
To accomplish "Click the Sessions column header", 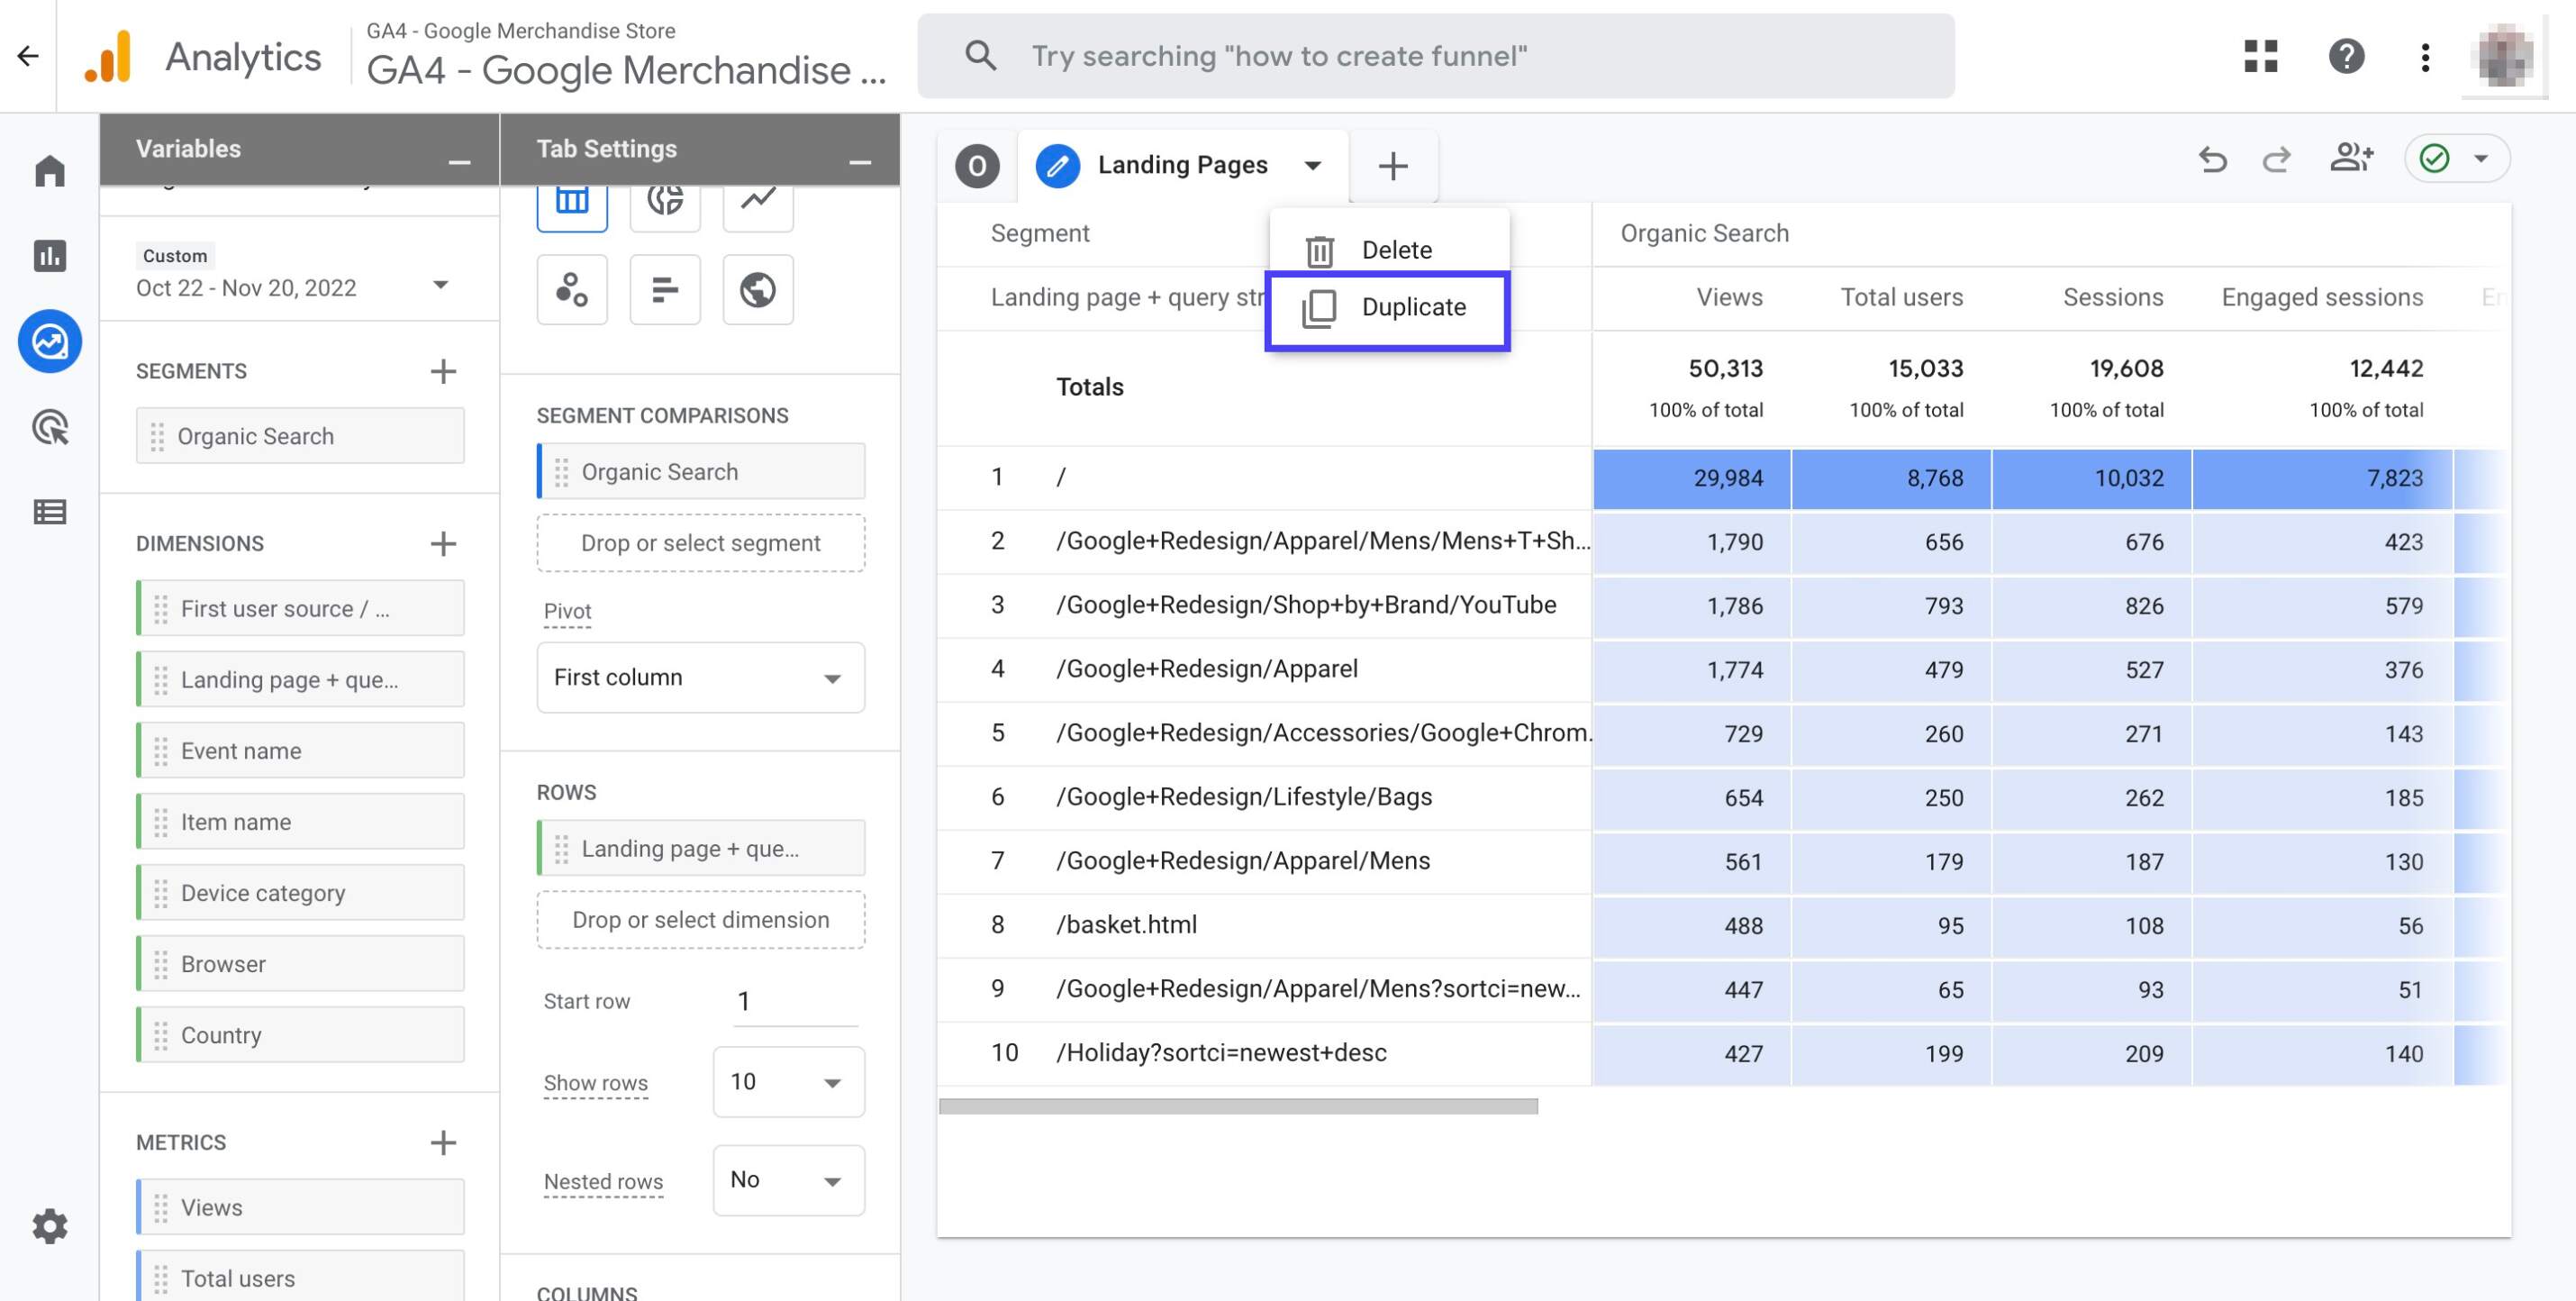I will (2112, 297).
